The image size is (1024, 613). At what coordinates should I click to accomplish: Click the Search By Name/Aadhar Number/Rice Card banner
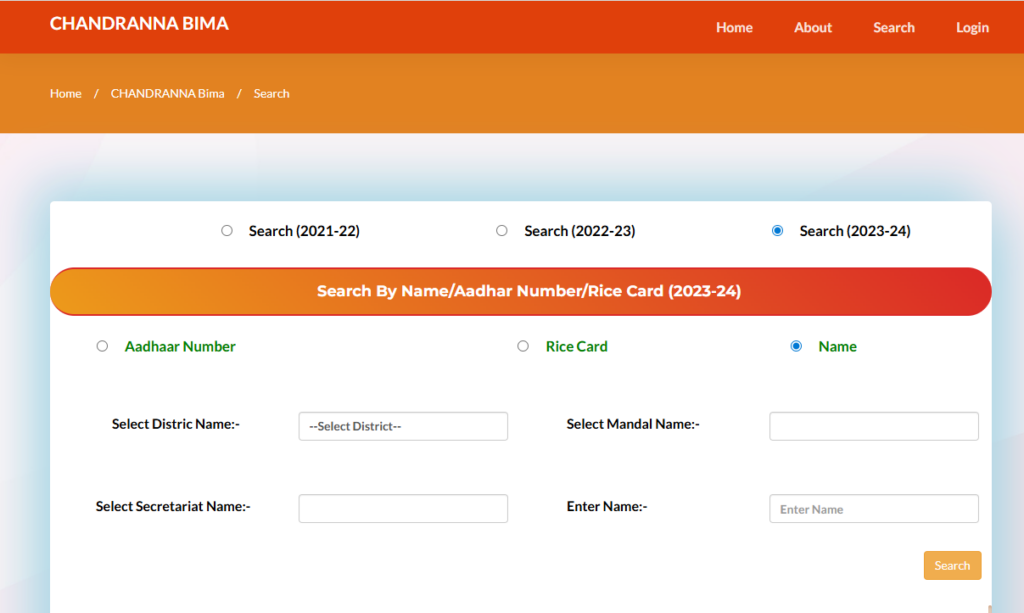coord(520,291)
